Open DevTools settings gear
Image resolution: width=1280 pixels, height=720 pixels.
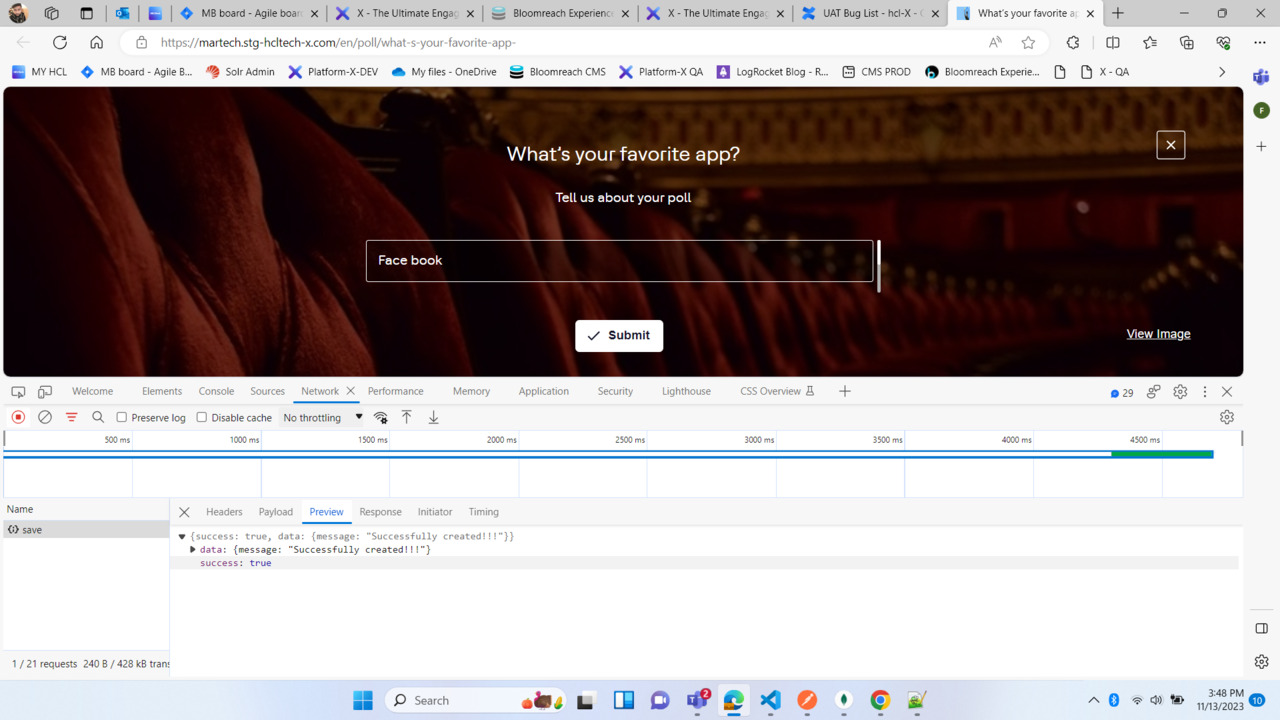1180,391
